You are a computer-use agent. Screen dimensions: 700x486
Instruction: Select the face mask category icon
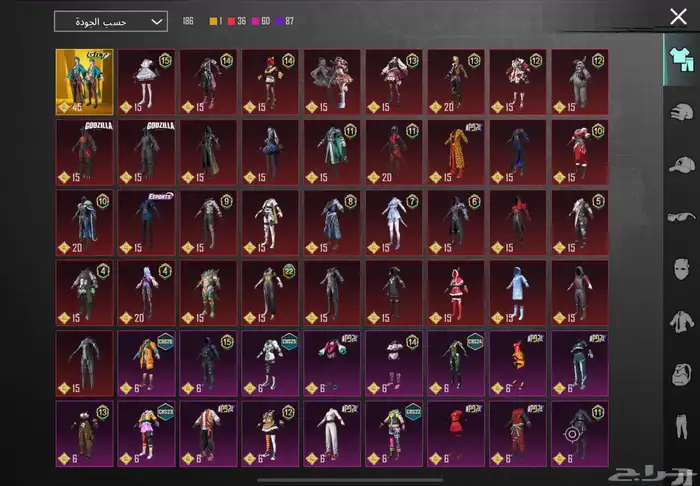click(680, 269)
